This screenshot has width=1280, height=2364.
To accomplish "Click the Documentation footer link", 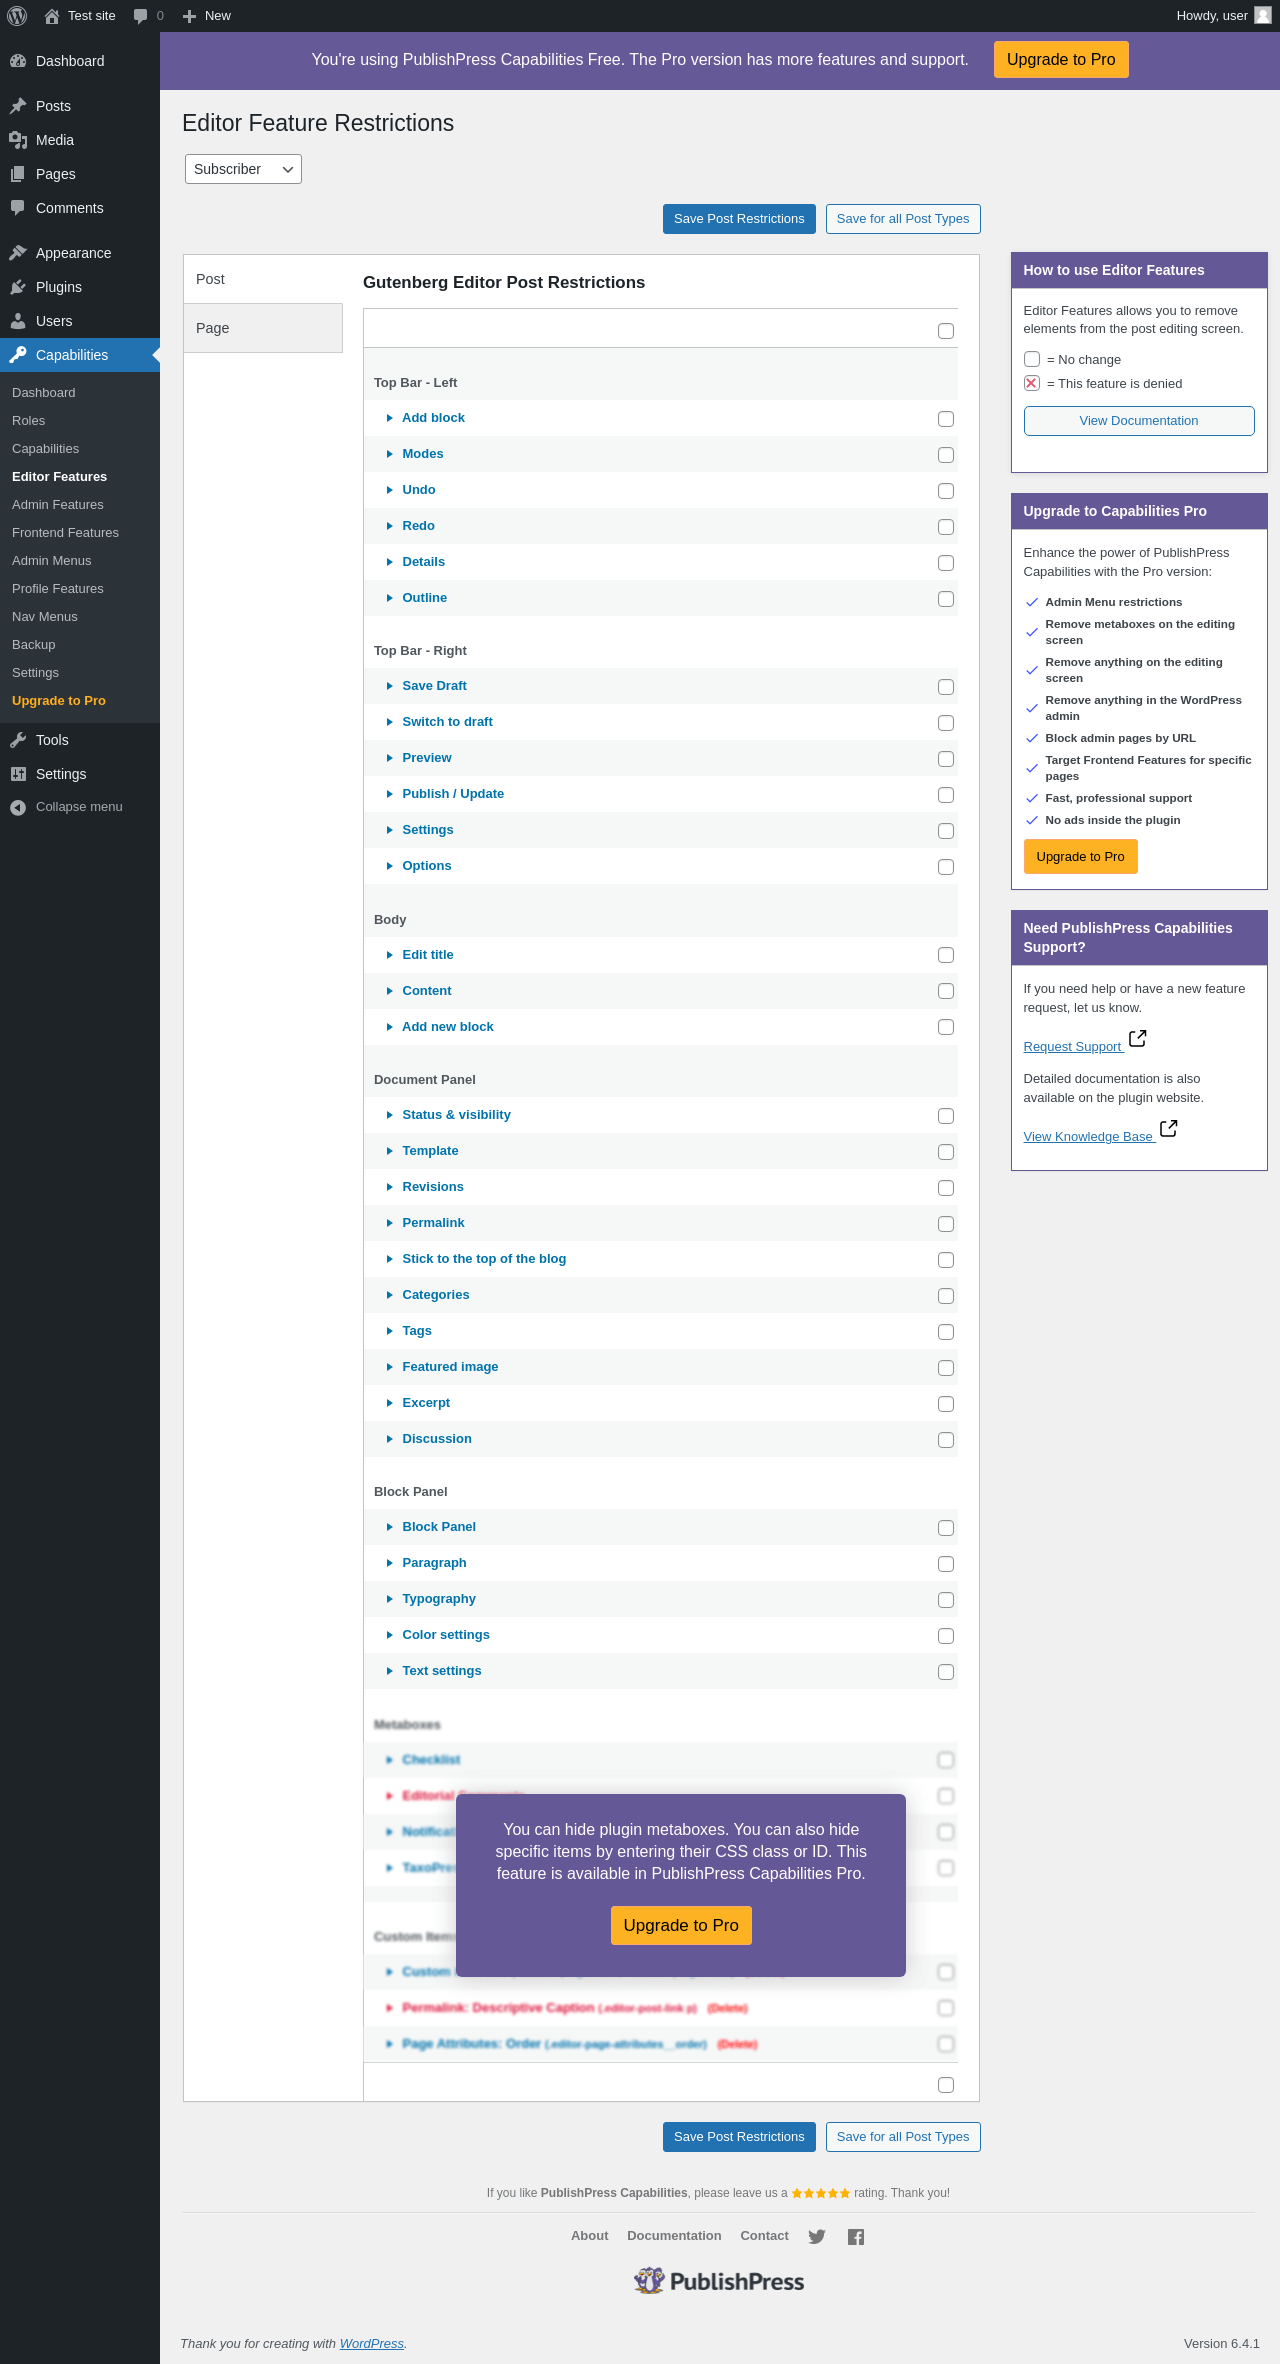I will (x=674, y=2236).
